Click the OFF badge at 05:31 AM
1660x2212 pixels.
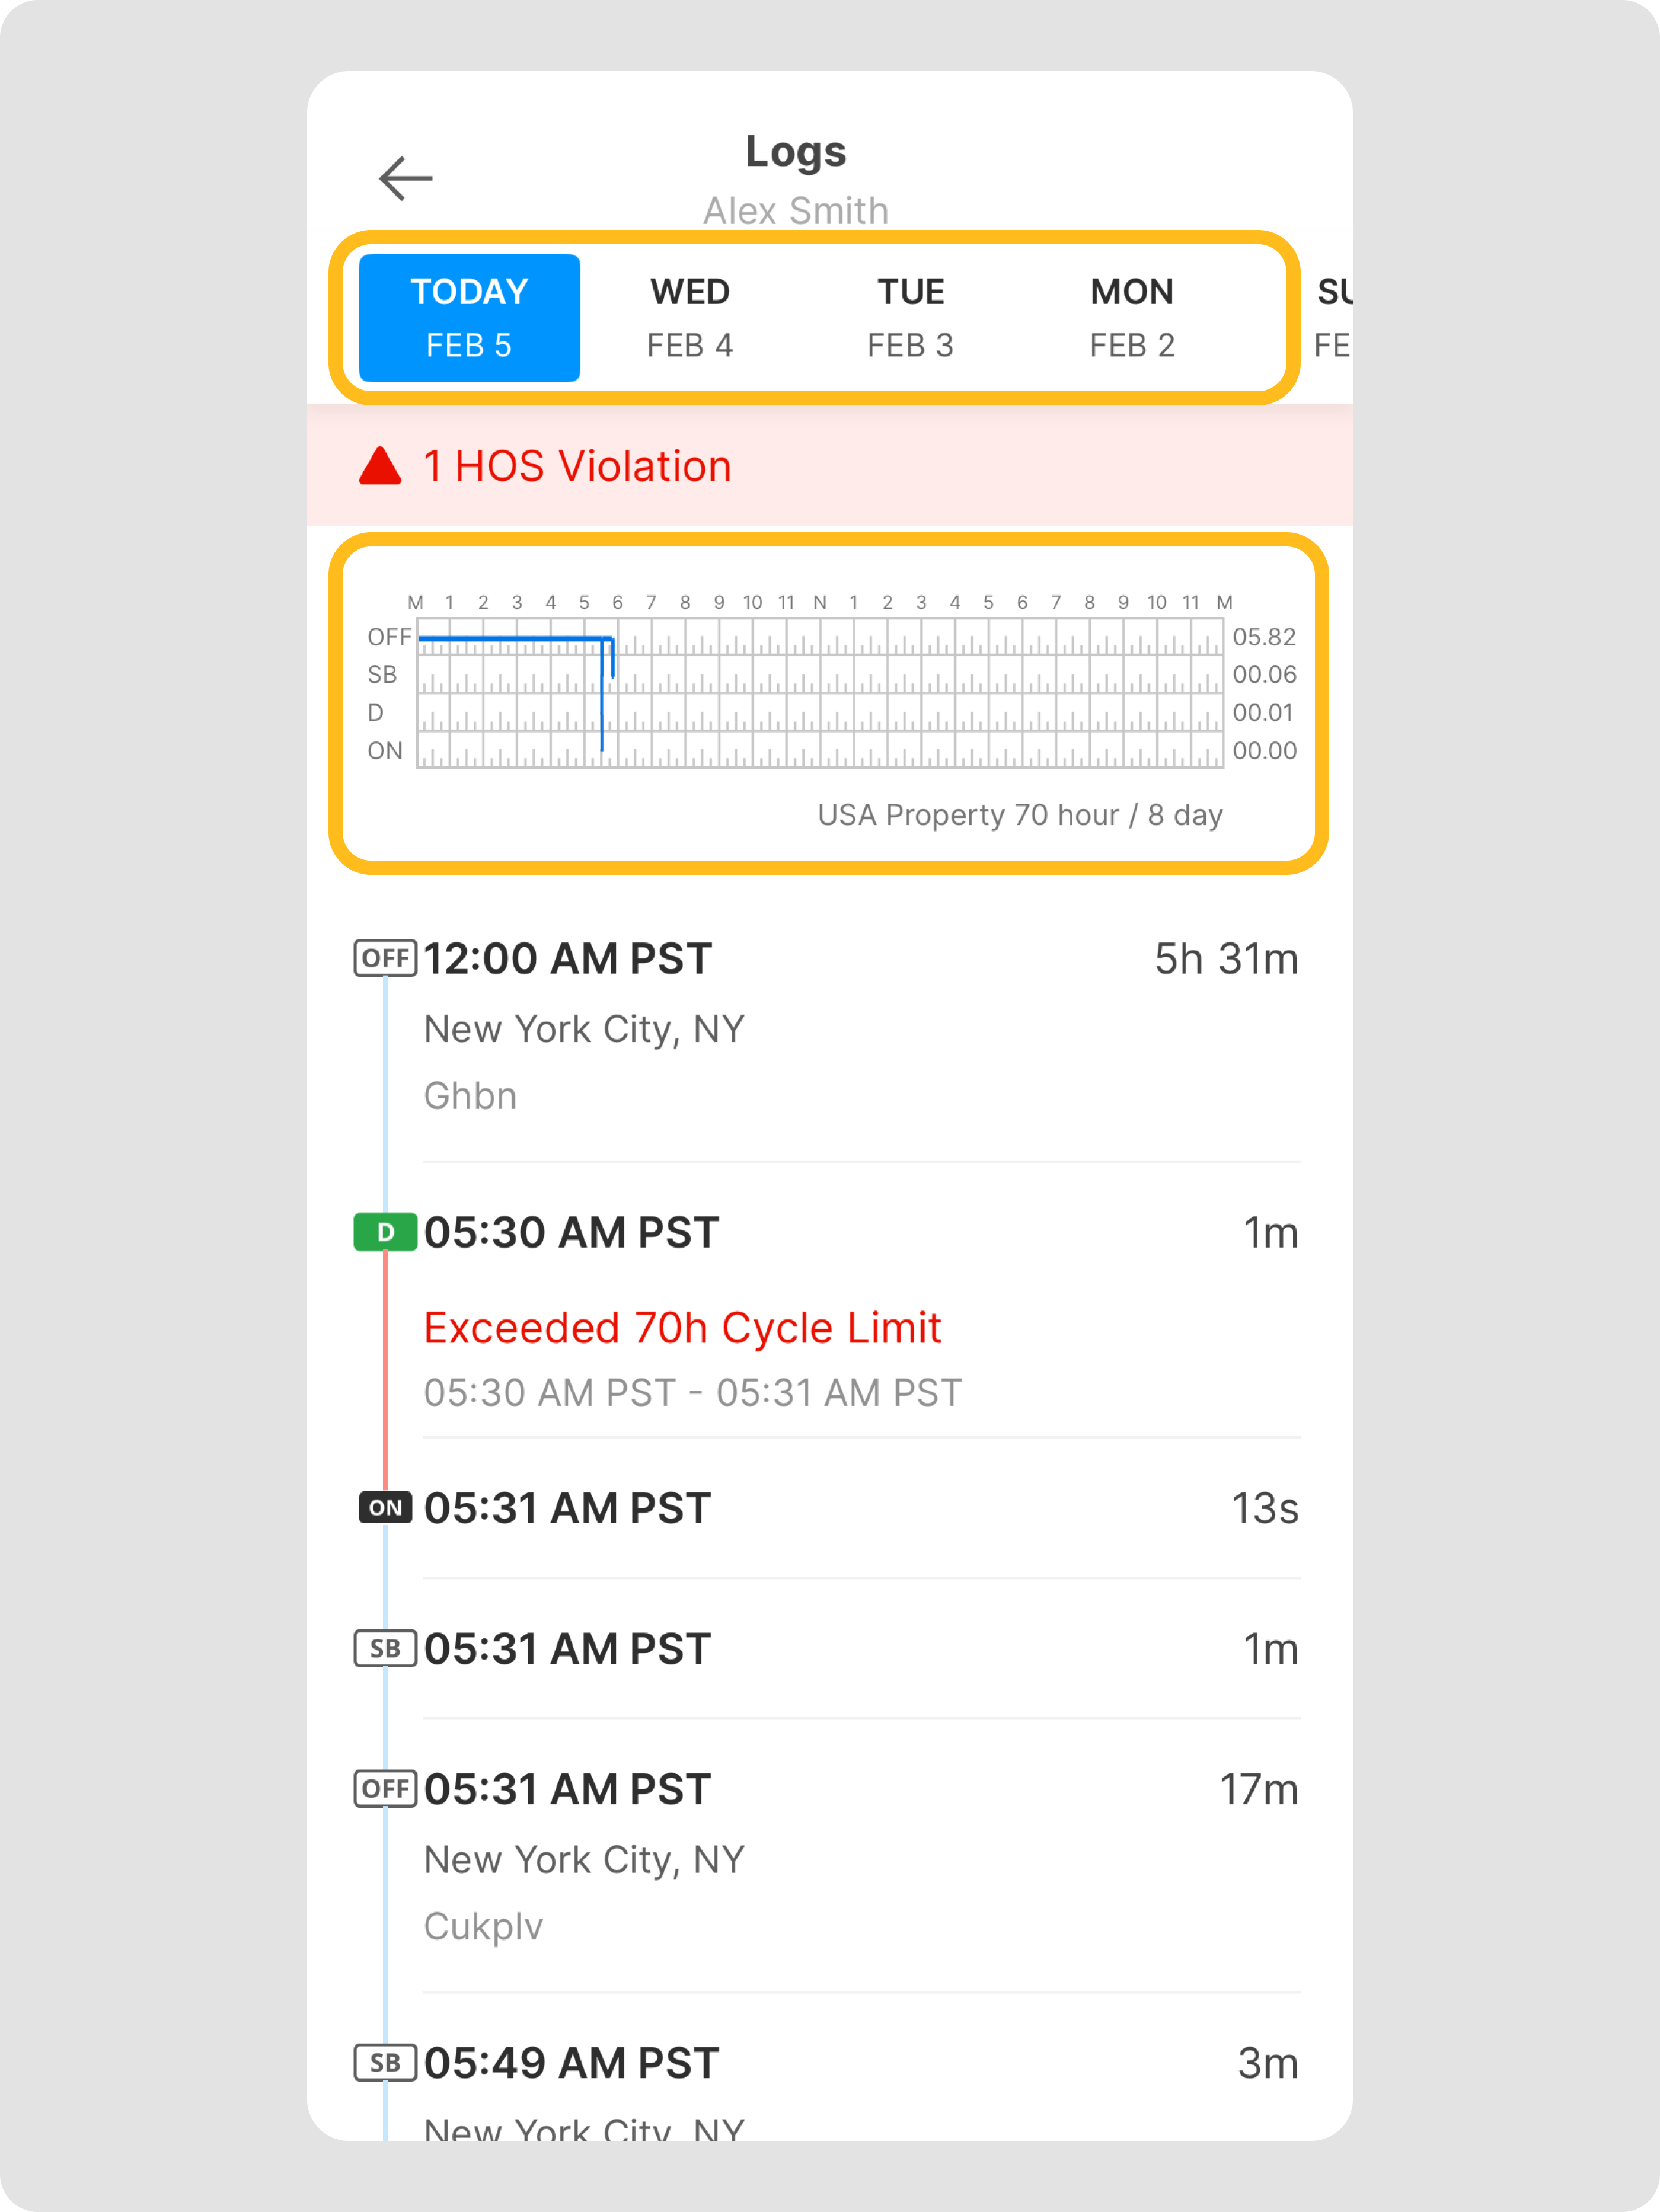pyautogui.click(x=385, y=1788)
